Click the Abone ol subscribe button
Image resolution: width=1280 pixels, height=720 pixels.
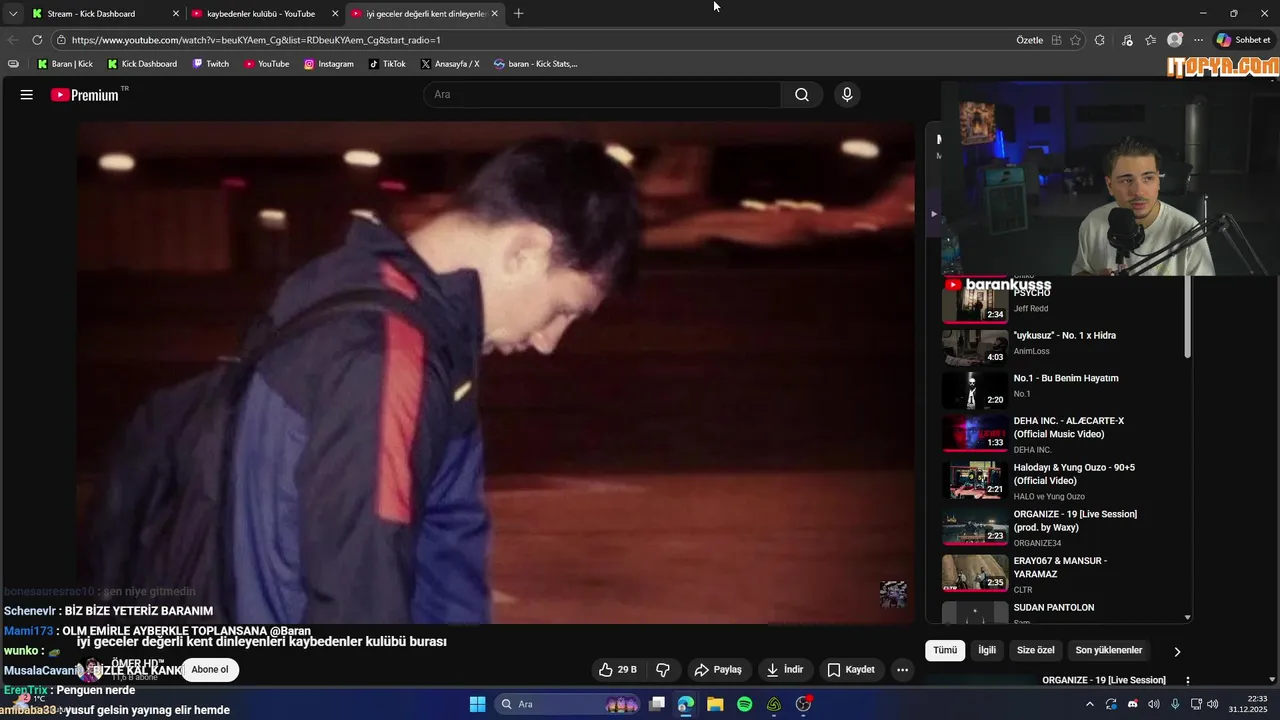(x=210, y=670)
